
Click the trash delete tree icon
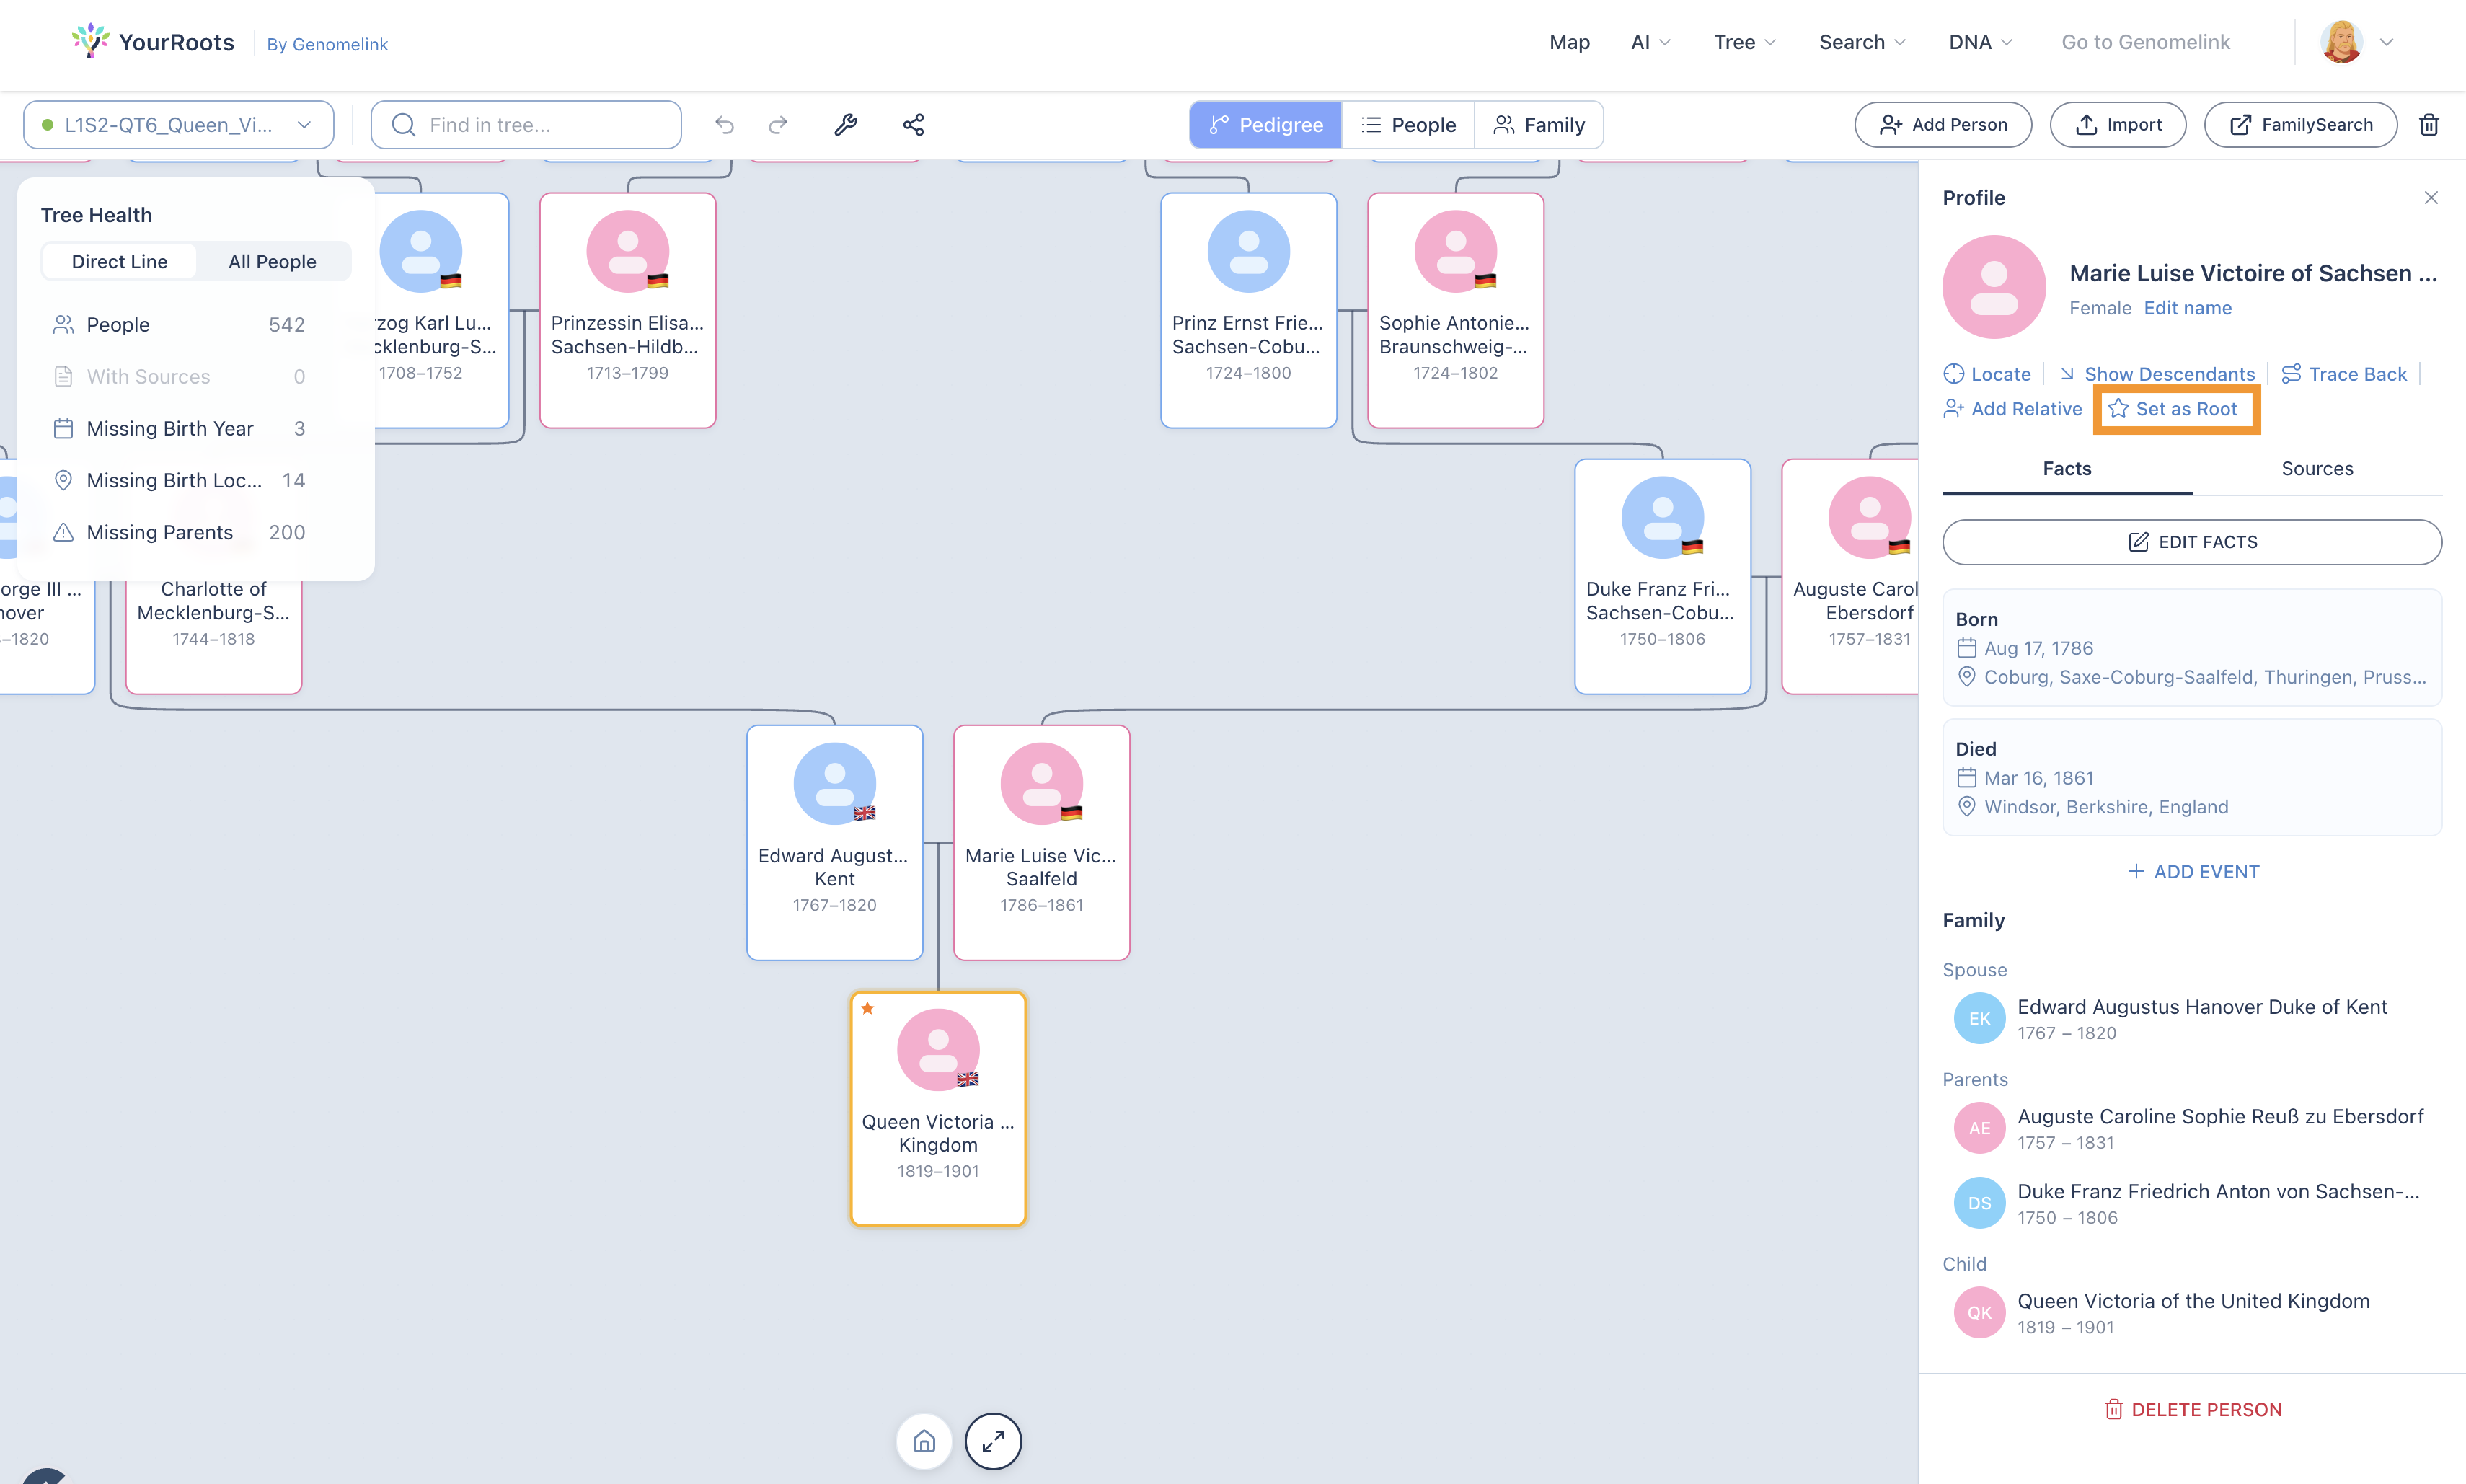2429,125
